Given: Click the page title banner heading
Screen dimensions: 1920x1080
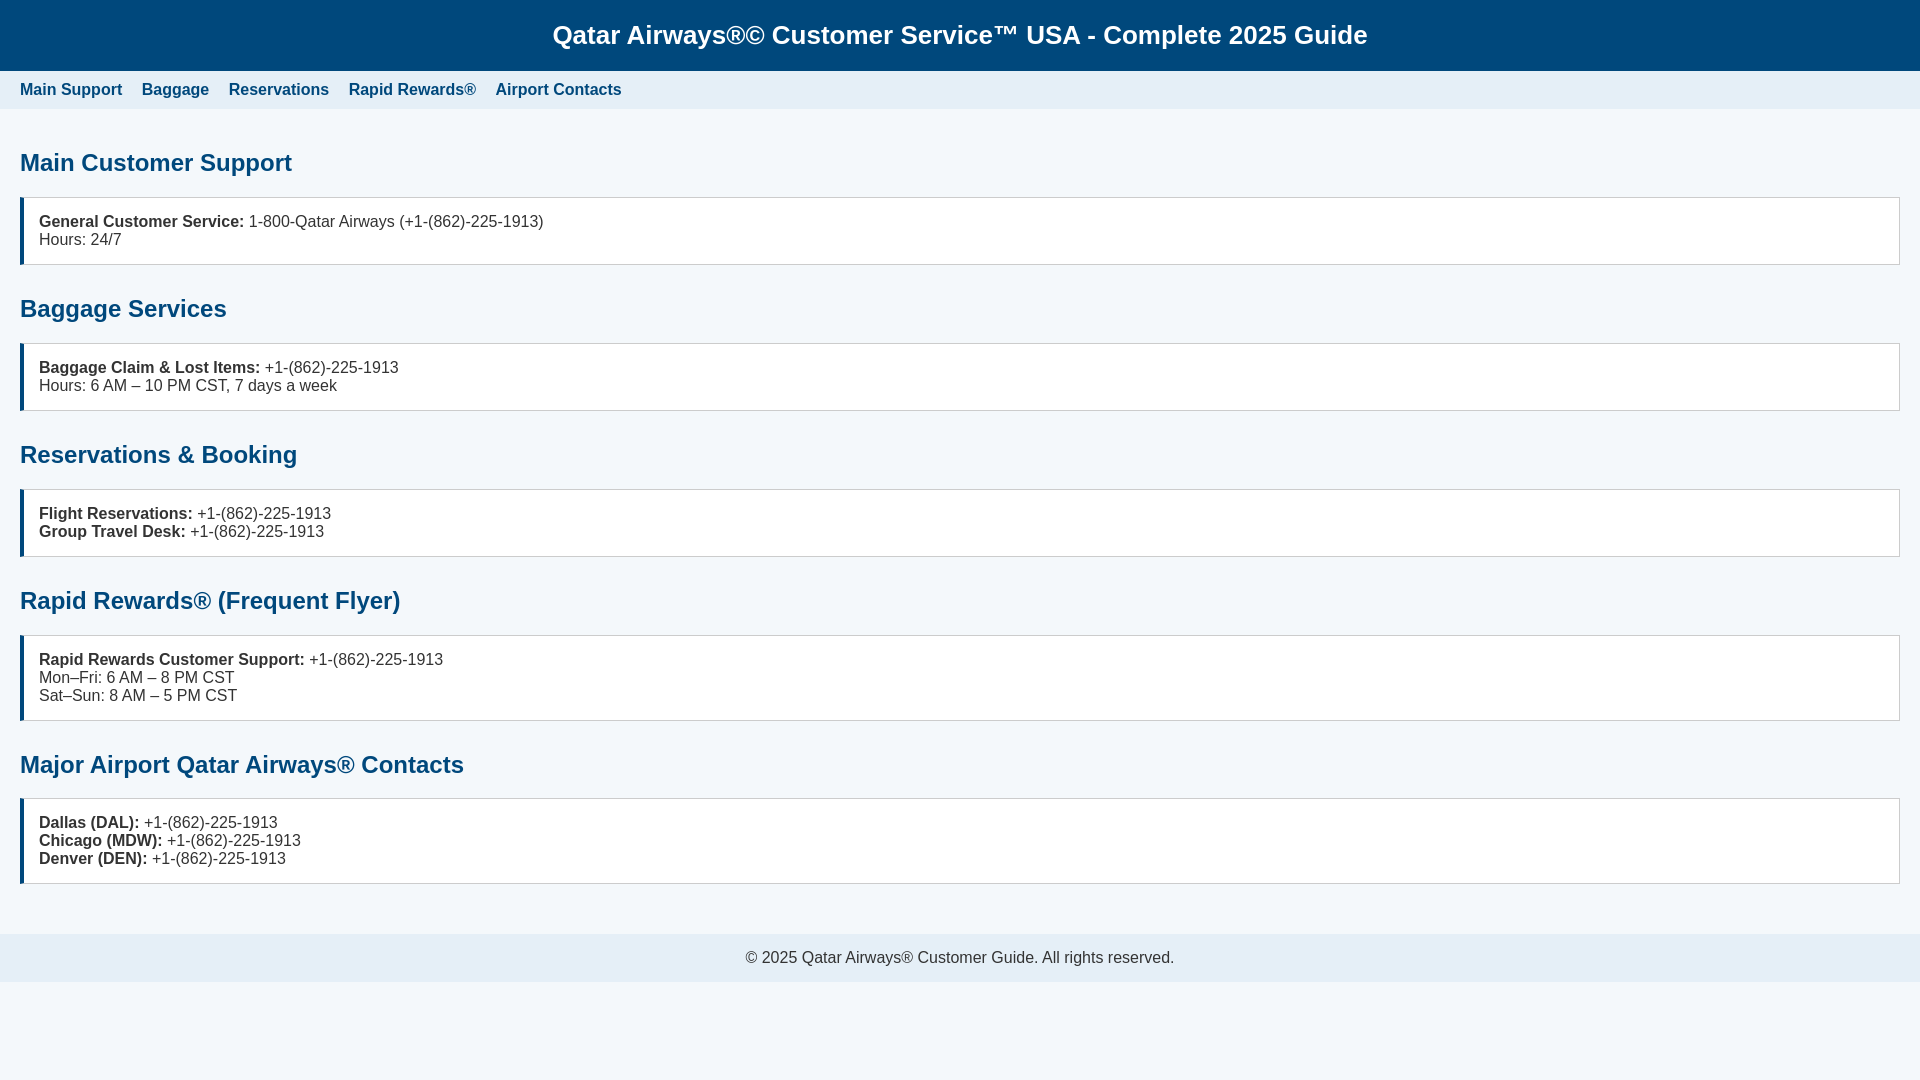Looking at the screenshot, I should tap(960, 35).
